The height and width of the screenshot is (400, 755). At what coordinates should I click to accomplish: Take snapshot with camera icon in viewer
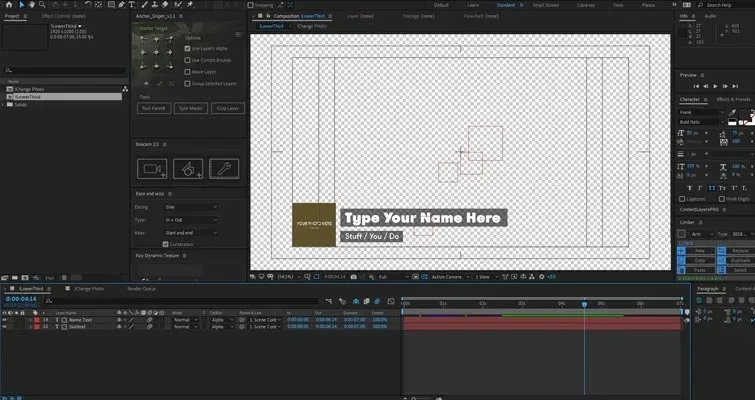[354, 277]
